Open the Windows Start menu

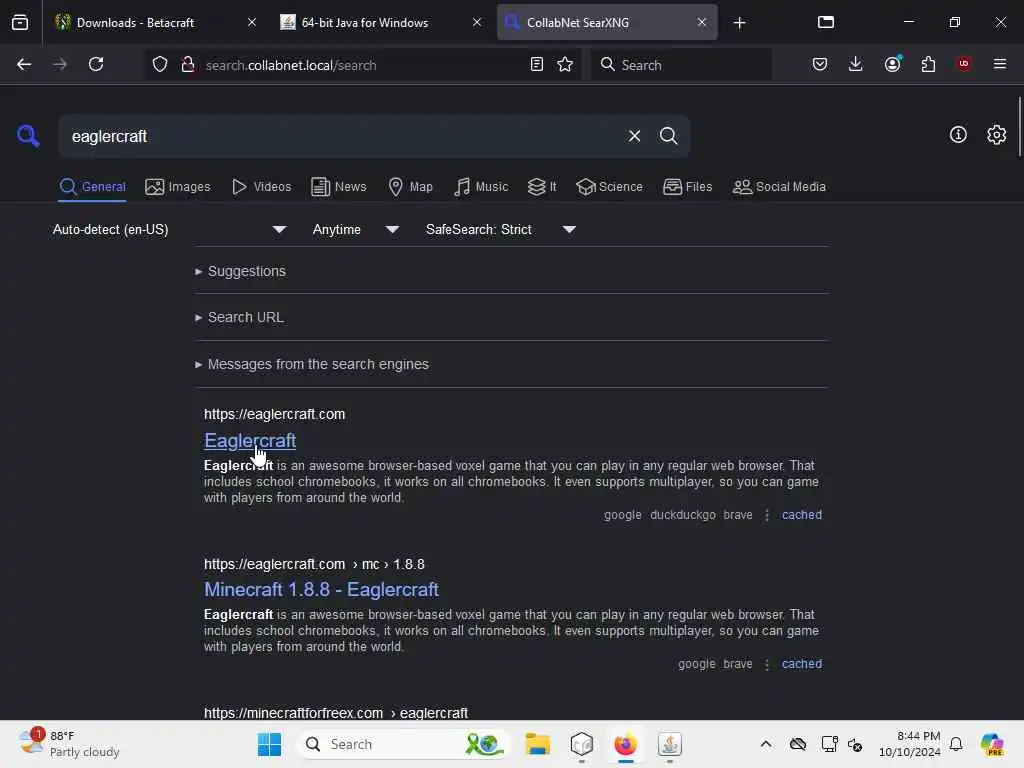(269, 744)
